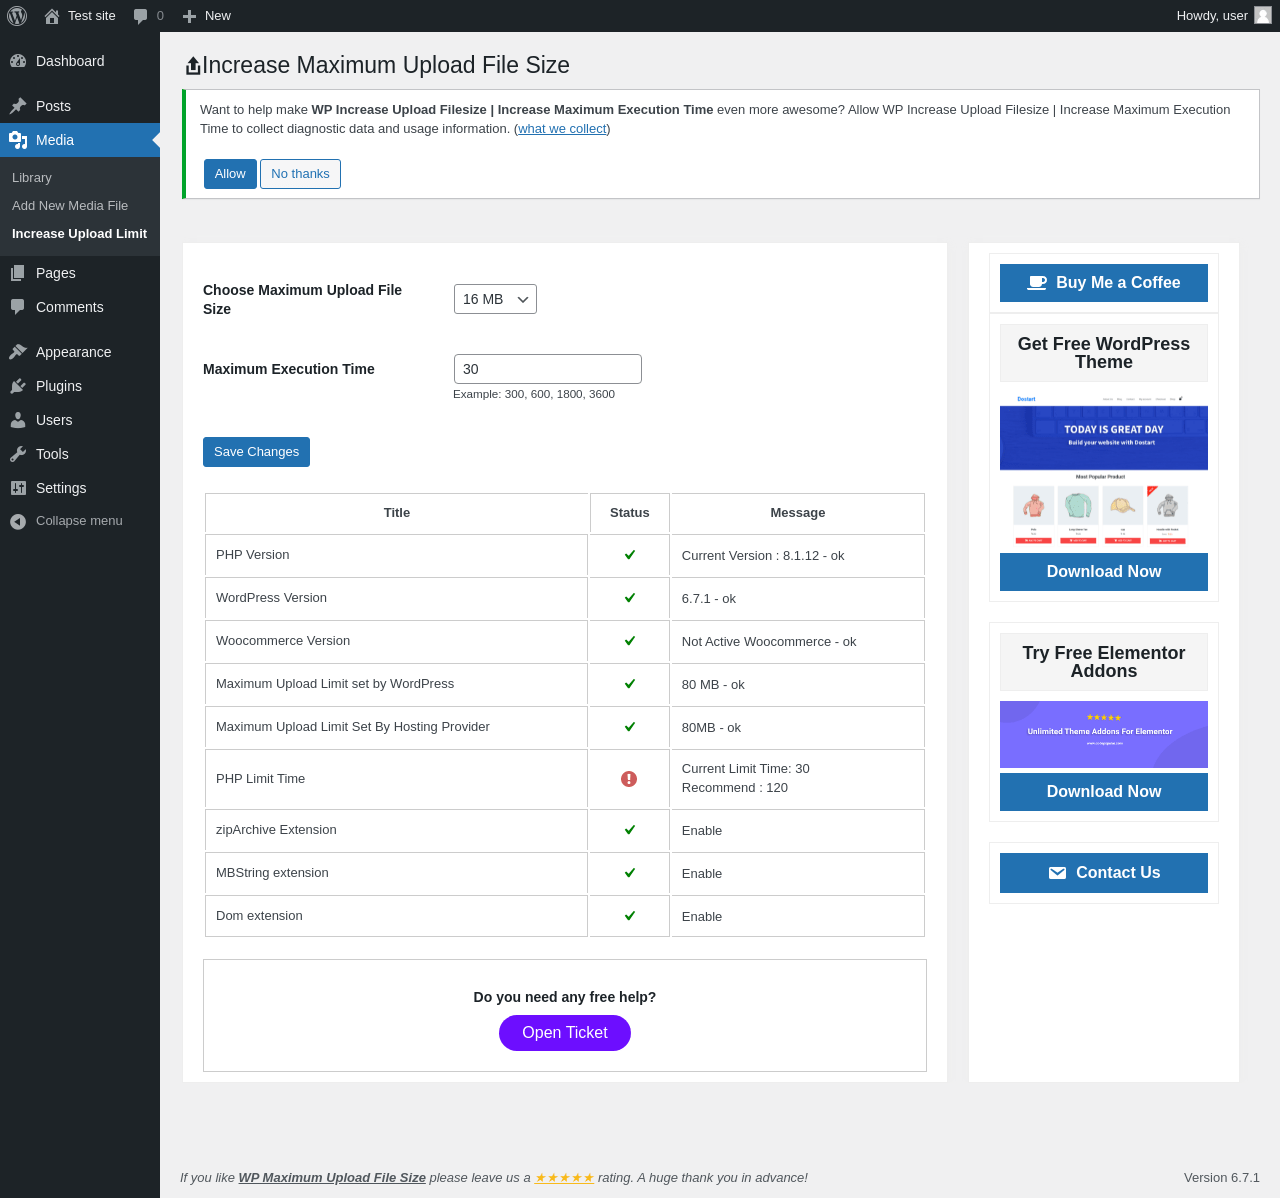
Task: Click the Tools wrench icon
Action: coord(18,454)
